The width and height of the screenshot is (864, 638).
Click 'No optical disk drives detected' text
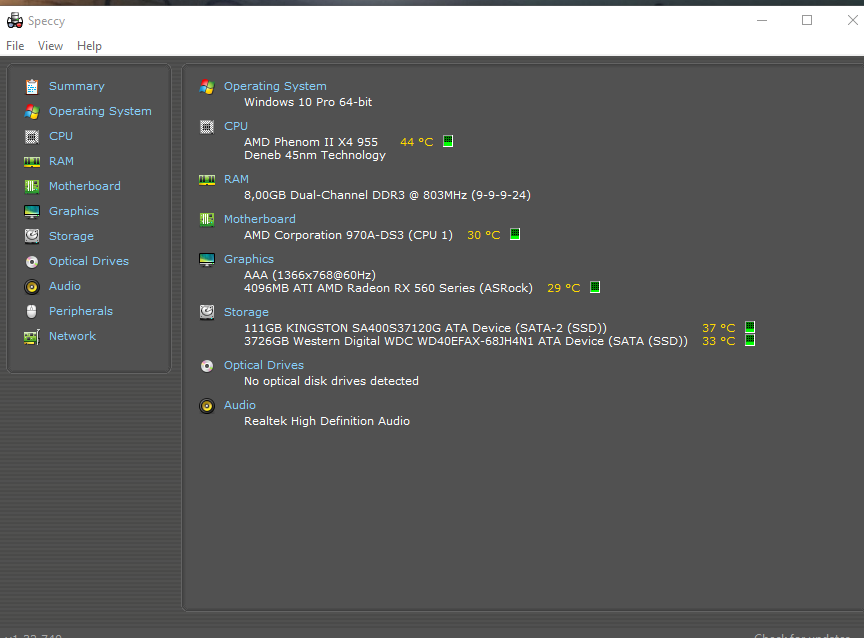click(331, 381)
